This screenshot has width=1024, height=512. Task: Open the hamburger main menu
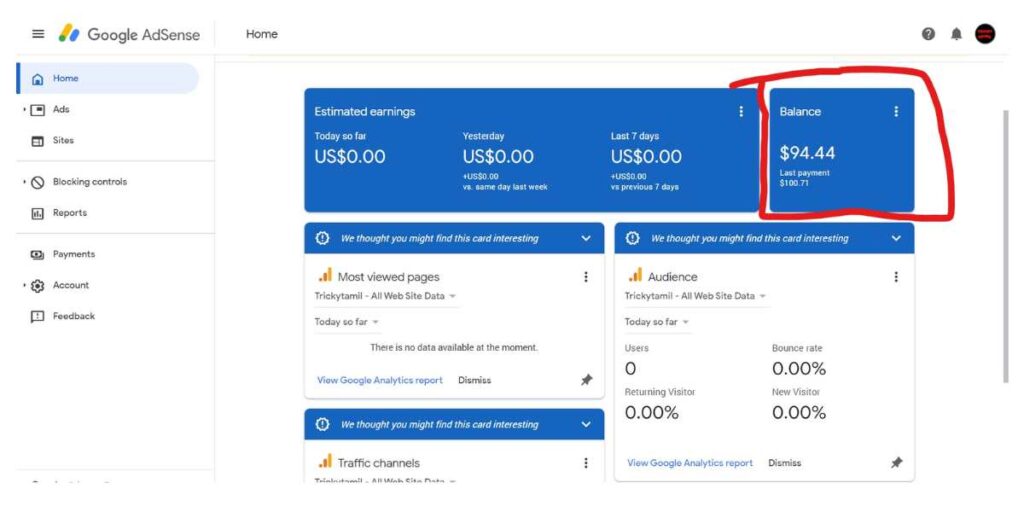coord(38,34)
